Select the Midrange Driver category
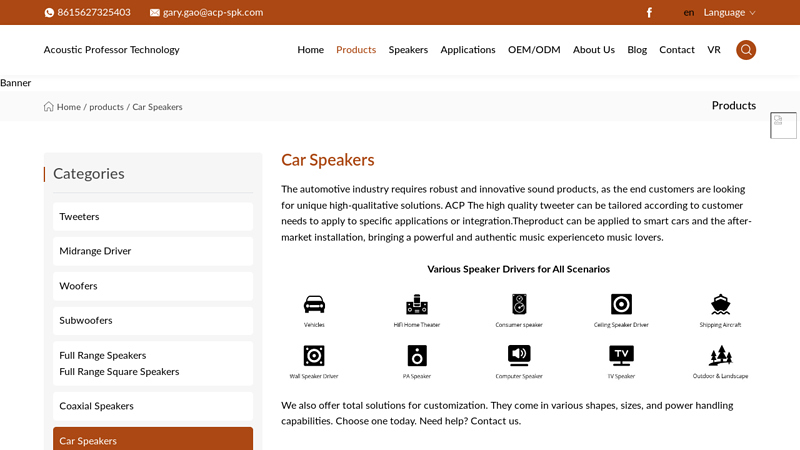Image resolution: width=800 pixels, height=450 pixels. tap(153, 251)
